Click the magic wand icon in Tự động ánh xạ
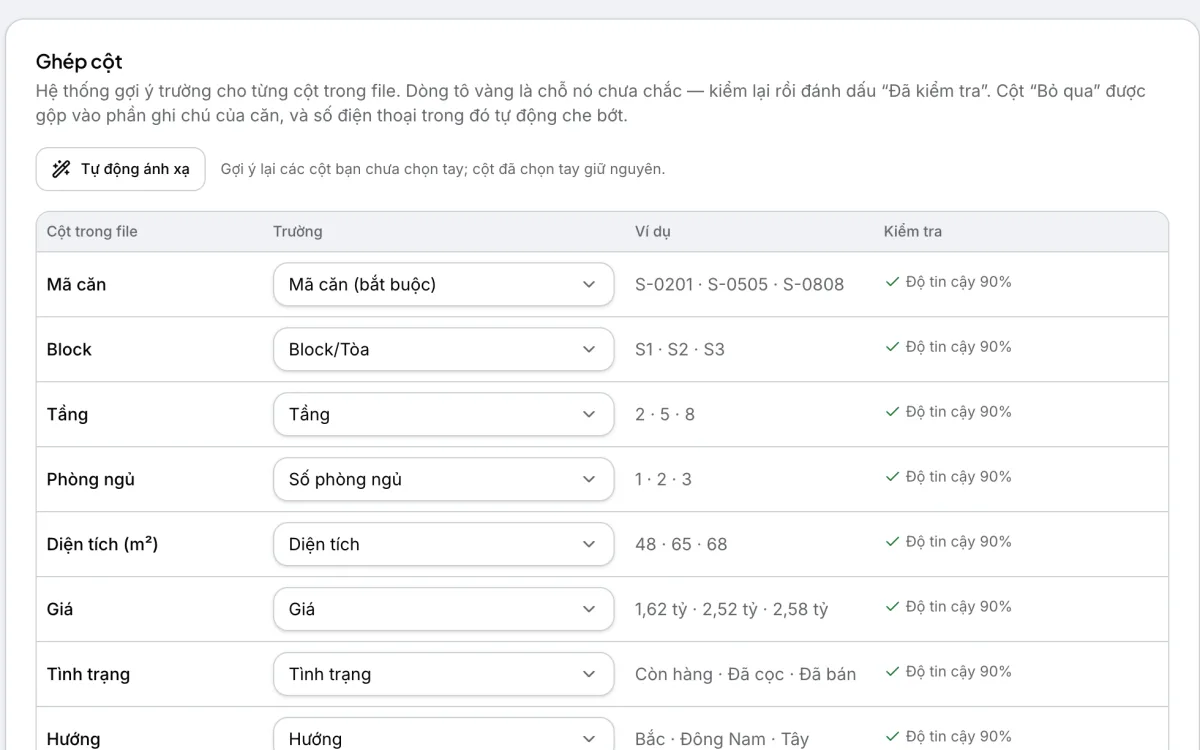 tap(61, 169)
